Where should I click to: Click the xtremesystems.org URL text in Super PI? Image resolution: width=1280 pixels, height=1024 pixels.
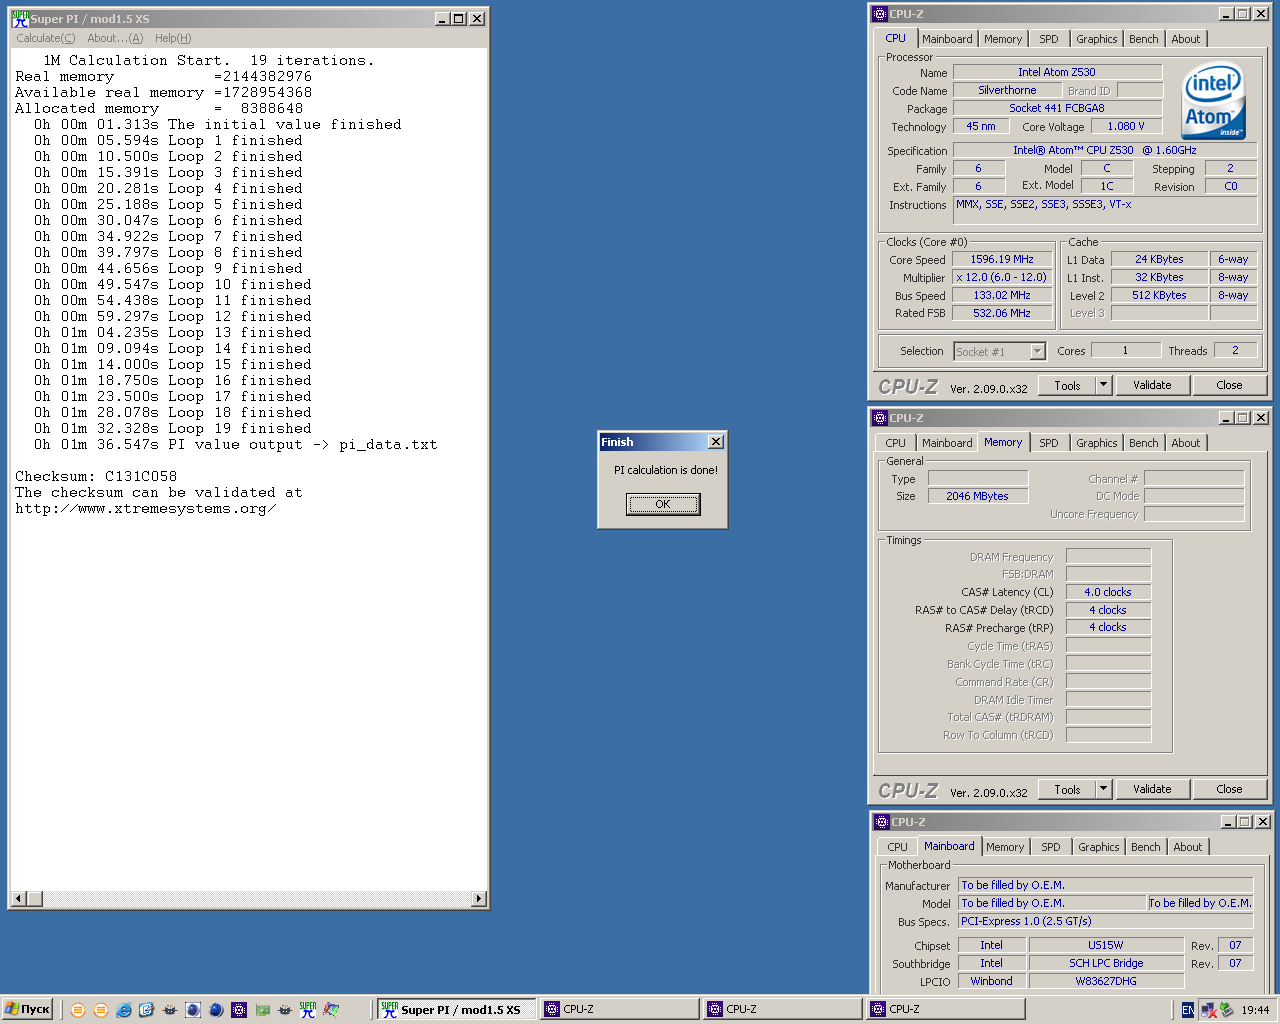pyautogui.click(x=145, y=509)
